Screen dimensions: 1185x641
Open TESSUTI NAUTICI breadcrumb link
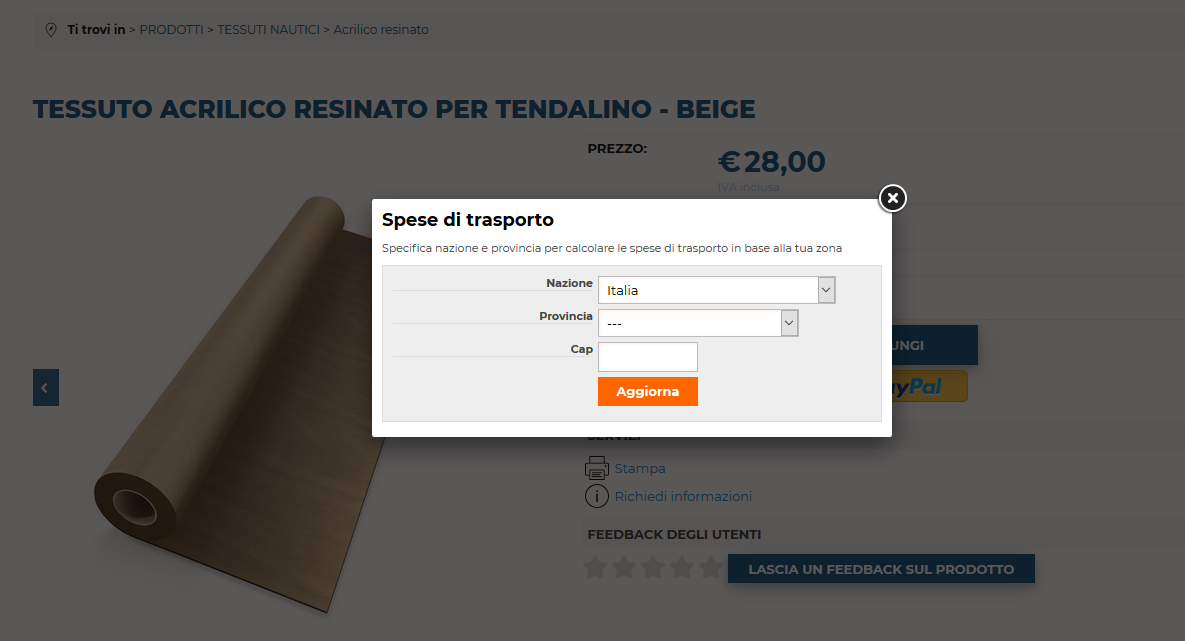[x=268, y=30]
